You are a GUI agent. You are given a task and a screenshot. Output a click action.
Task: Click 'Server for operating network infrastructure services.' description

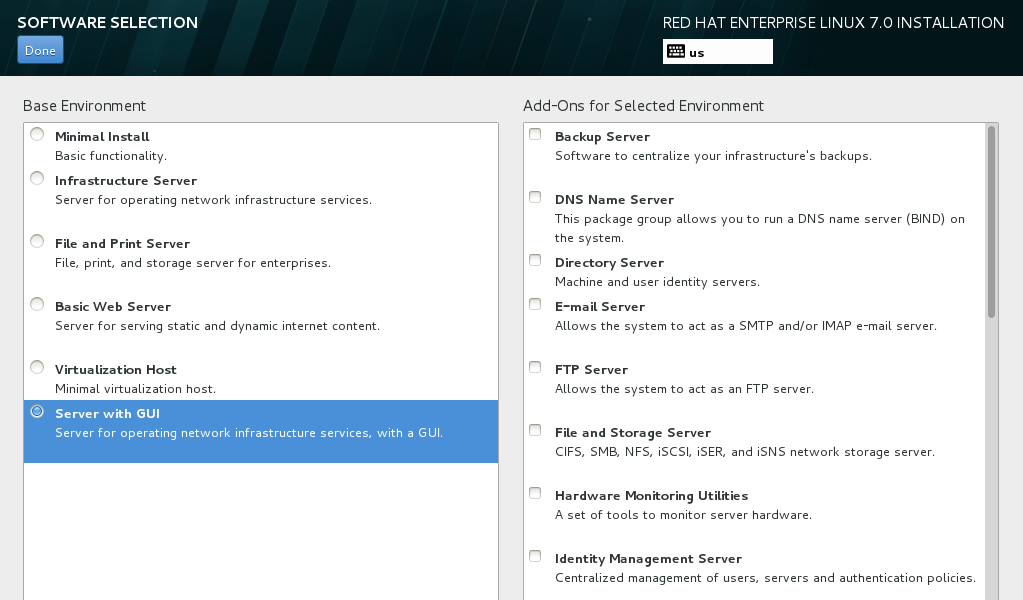point(213,200)
